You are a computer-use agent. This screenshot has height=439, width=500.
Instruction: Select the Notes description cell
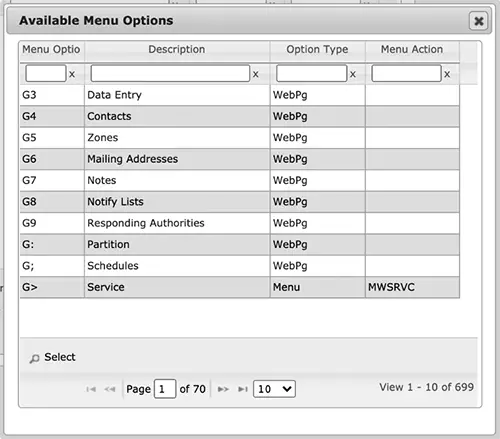pyautogui.click(x=177, y=180)
